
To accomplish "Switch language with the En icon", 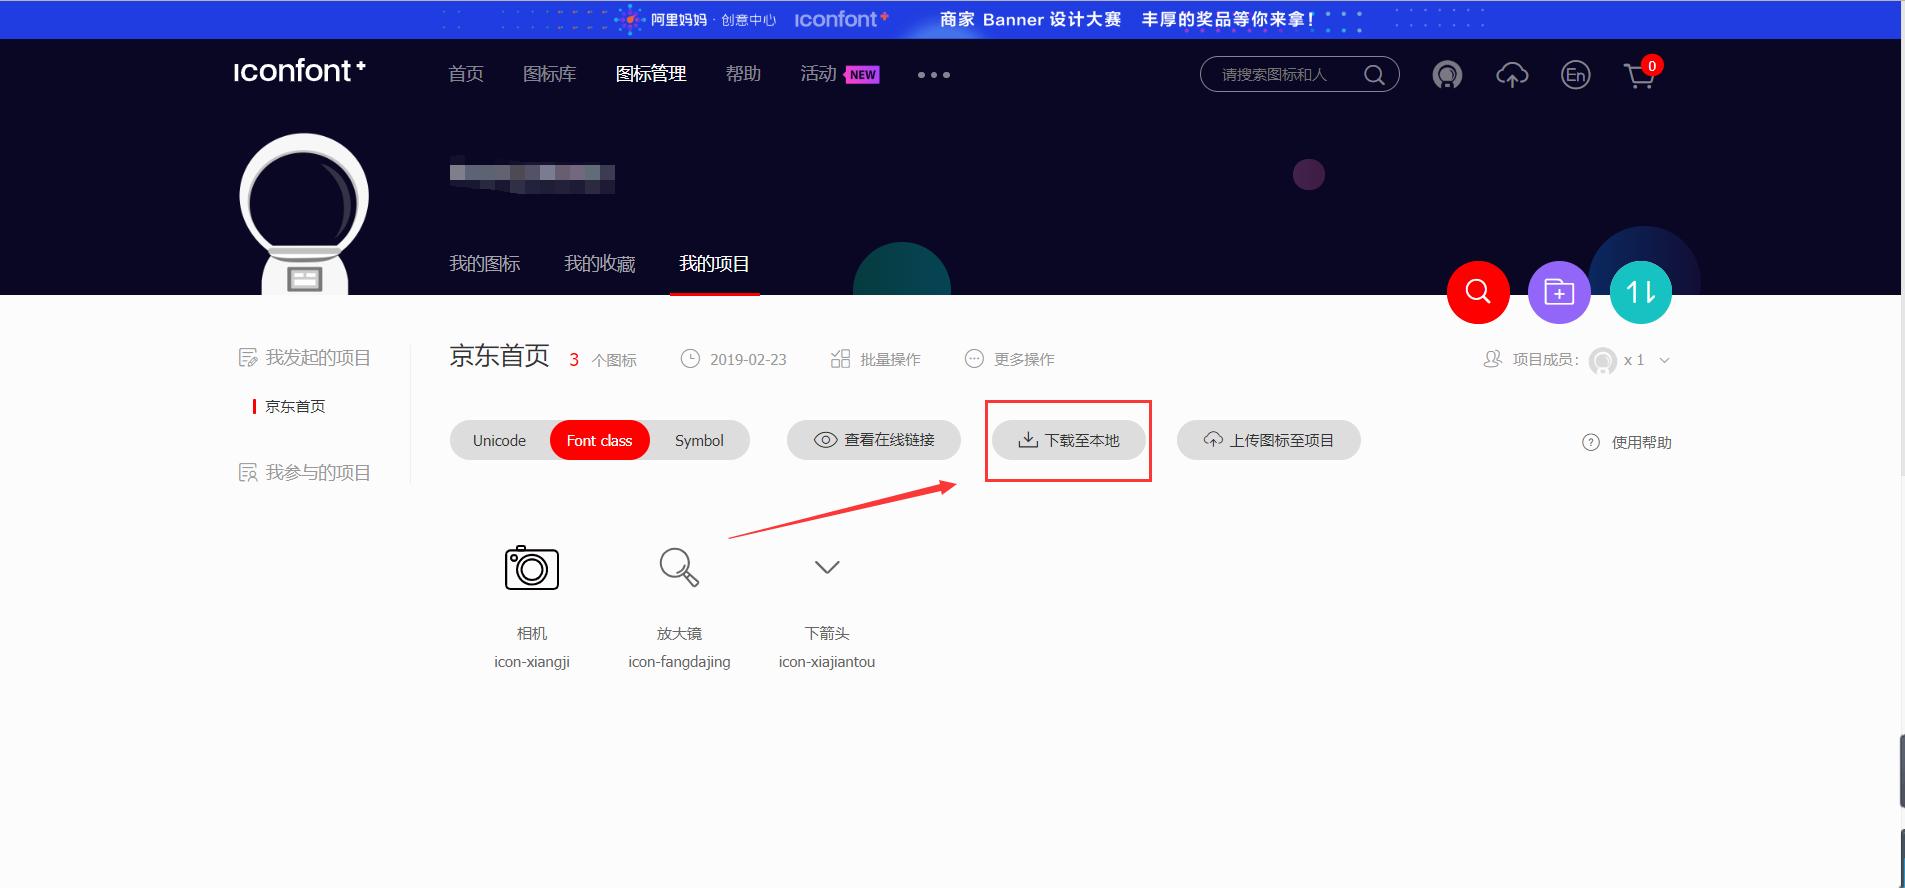I will [1575, 75].
